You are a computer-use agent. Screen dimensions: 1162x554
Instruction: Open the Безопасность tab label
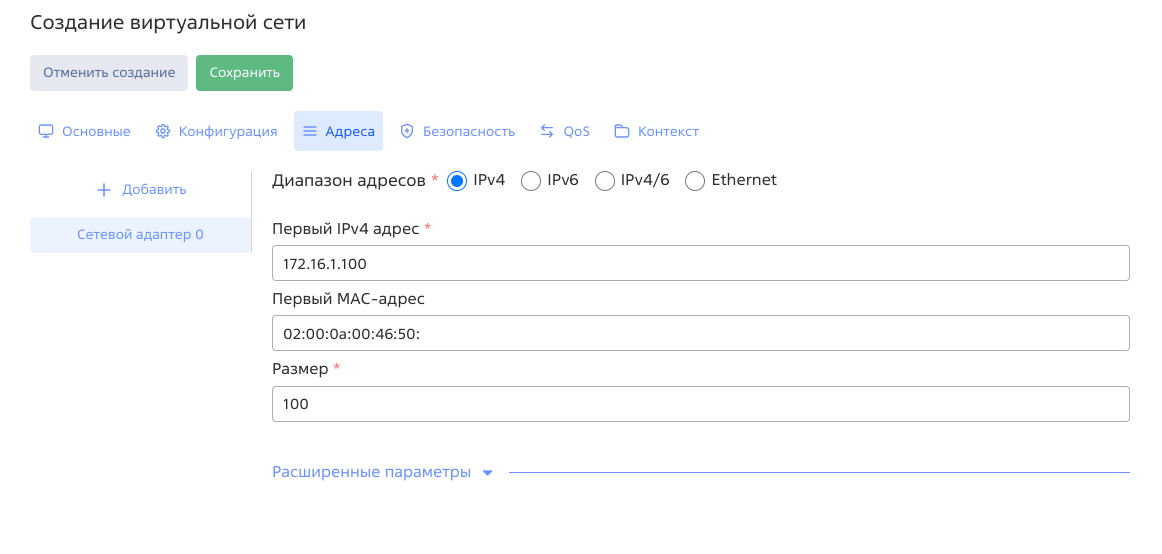click(469, 131)
